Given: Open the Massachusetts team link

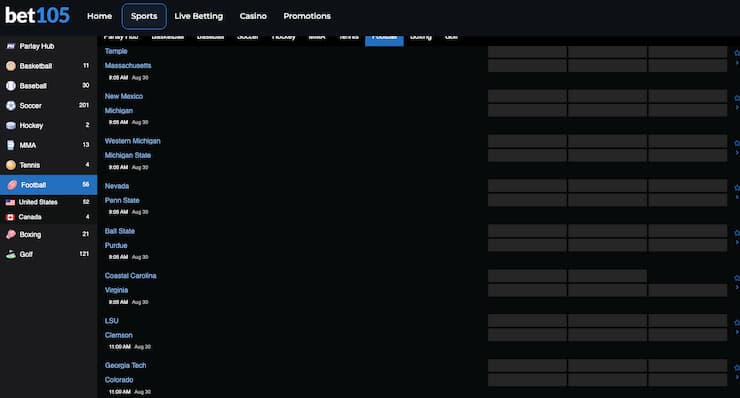Looking at the screenshot, I should (x=128, y=66).
